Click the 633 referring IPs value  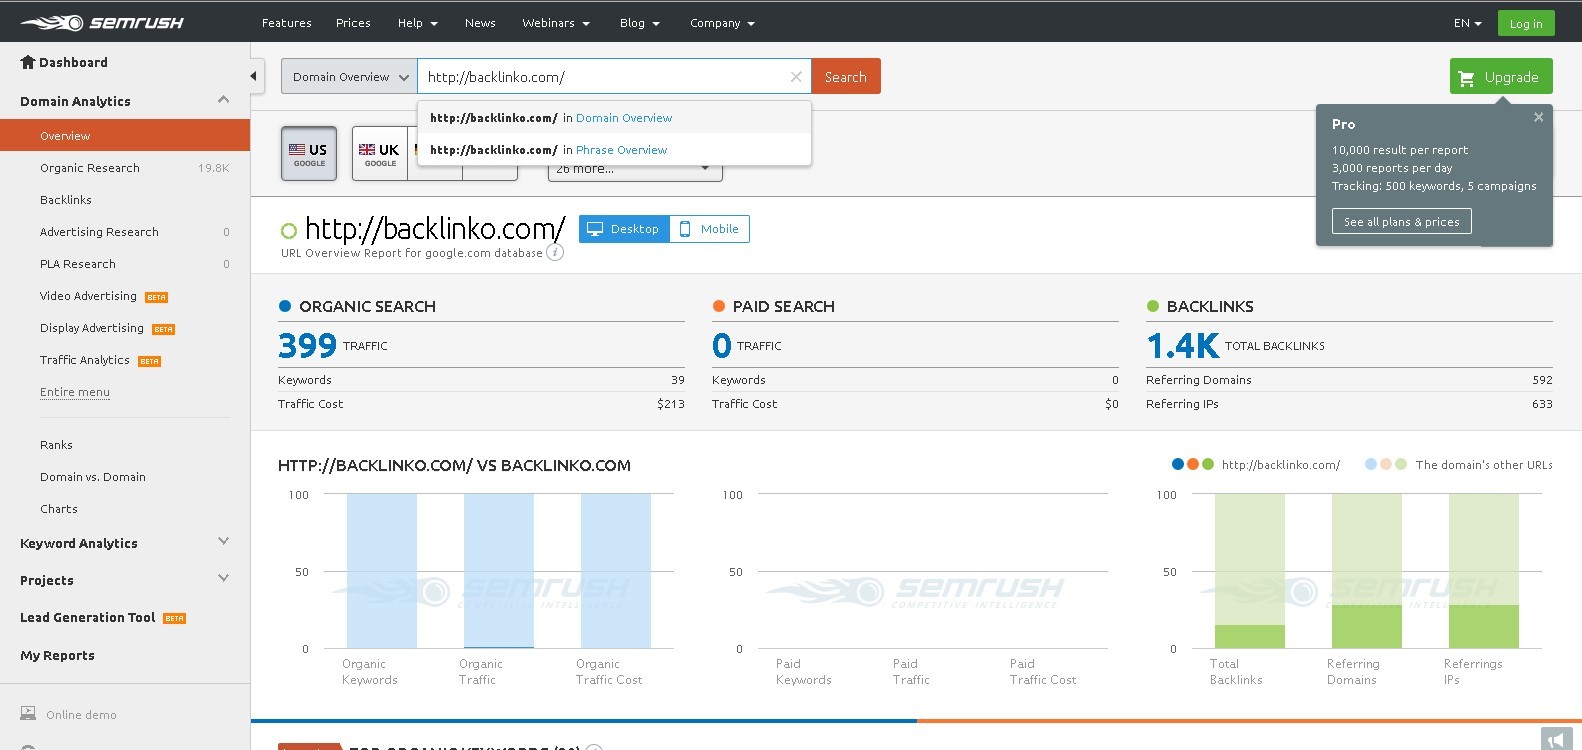point(1542,404)
